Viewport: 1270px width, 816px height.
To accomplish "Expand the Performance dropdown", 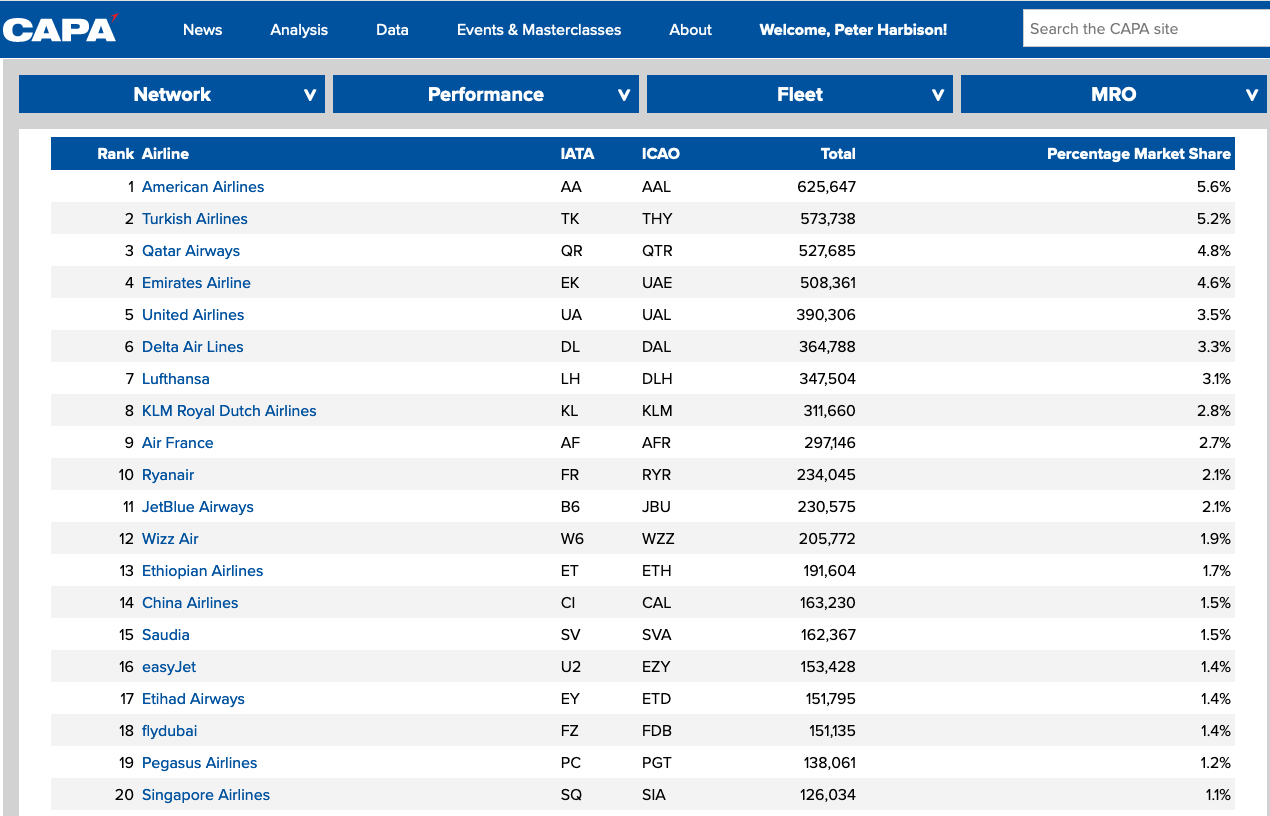I will coord(486,94).
